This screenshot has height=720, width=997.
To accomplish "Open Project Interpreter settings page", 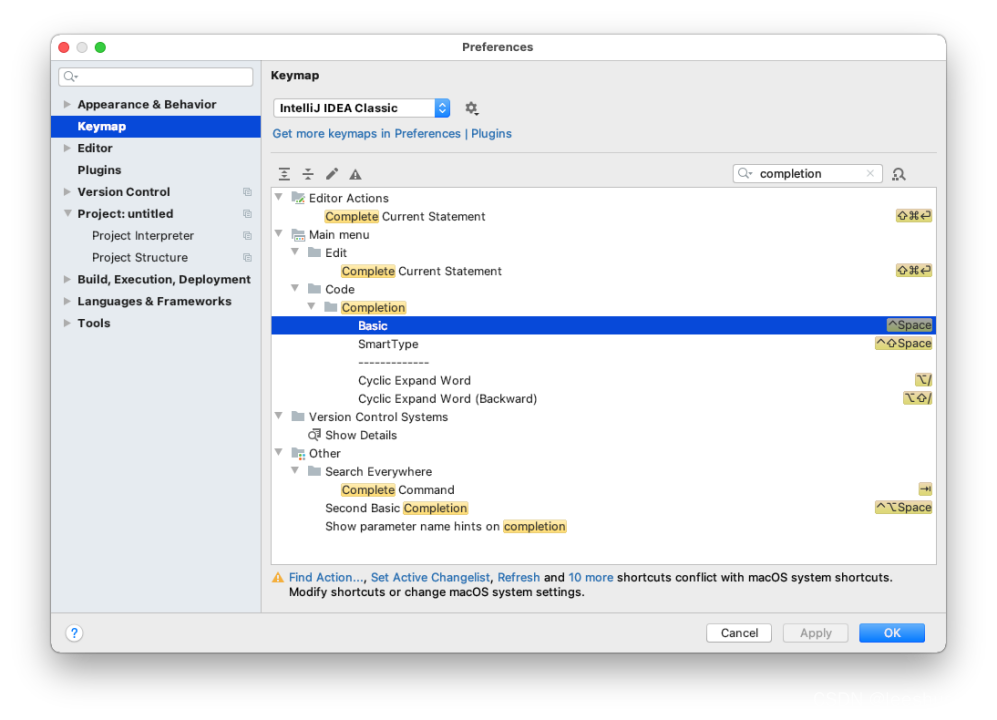I will pos(142,236).
